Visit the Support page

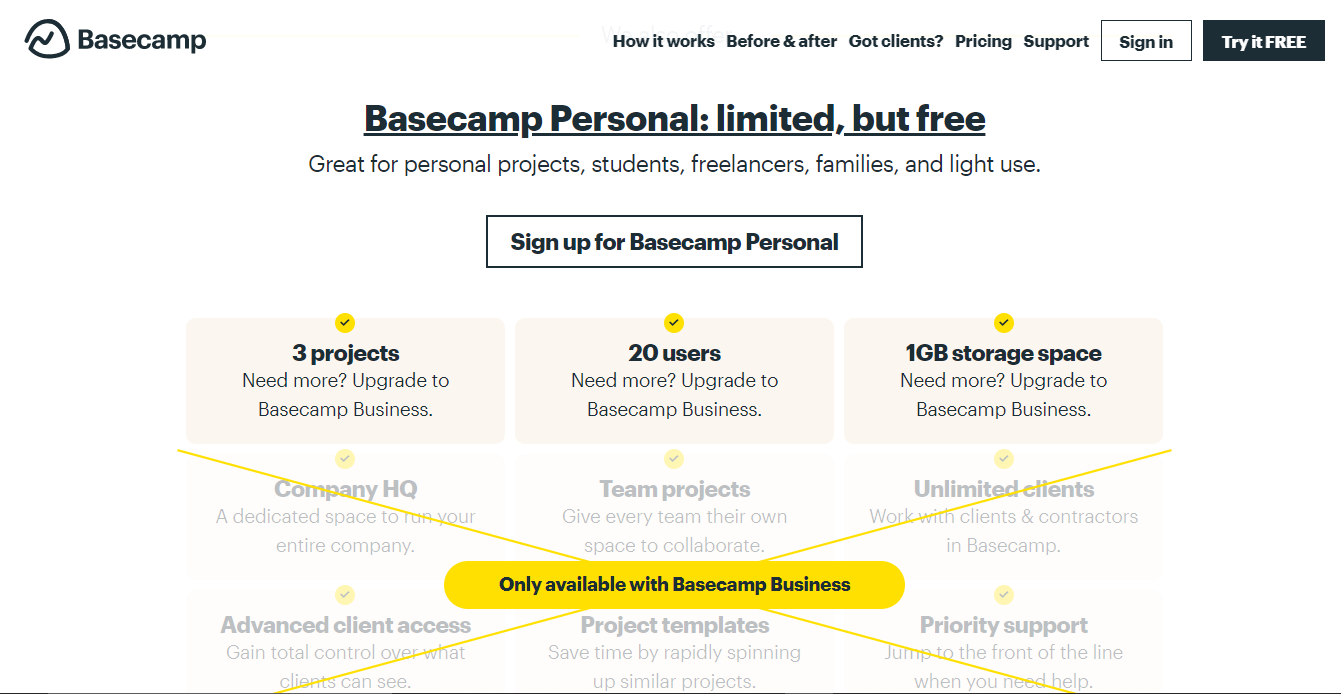[1056, 41]
